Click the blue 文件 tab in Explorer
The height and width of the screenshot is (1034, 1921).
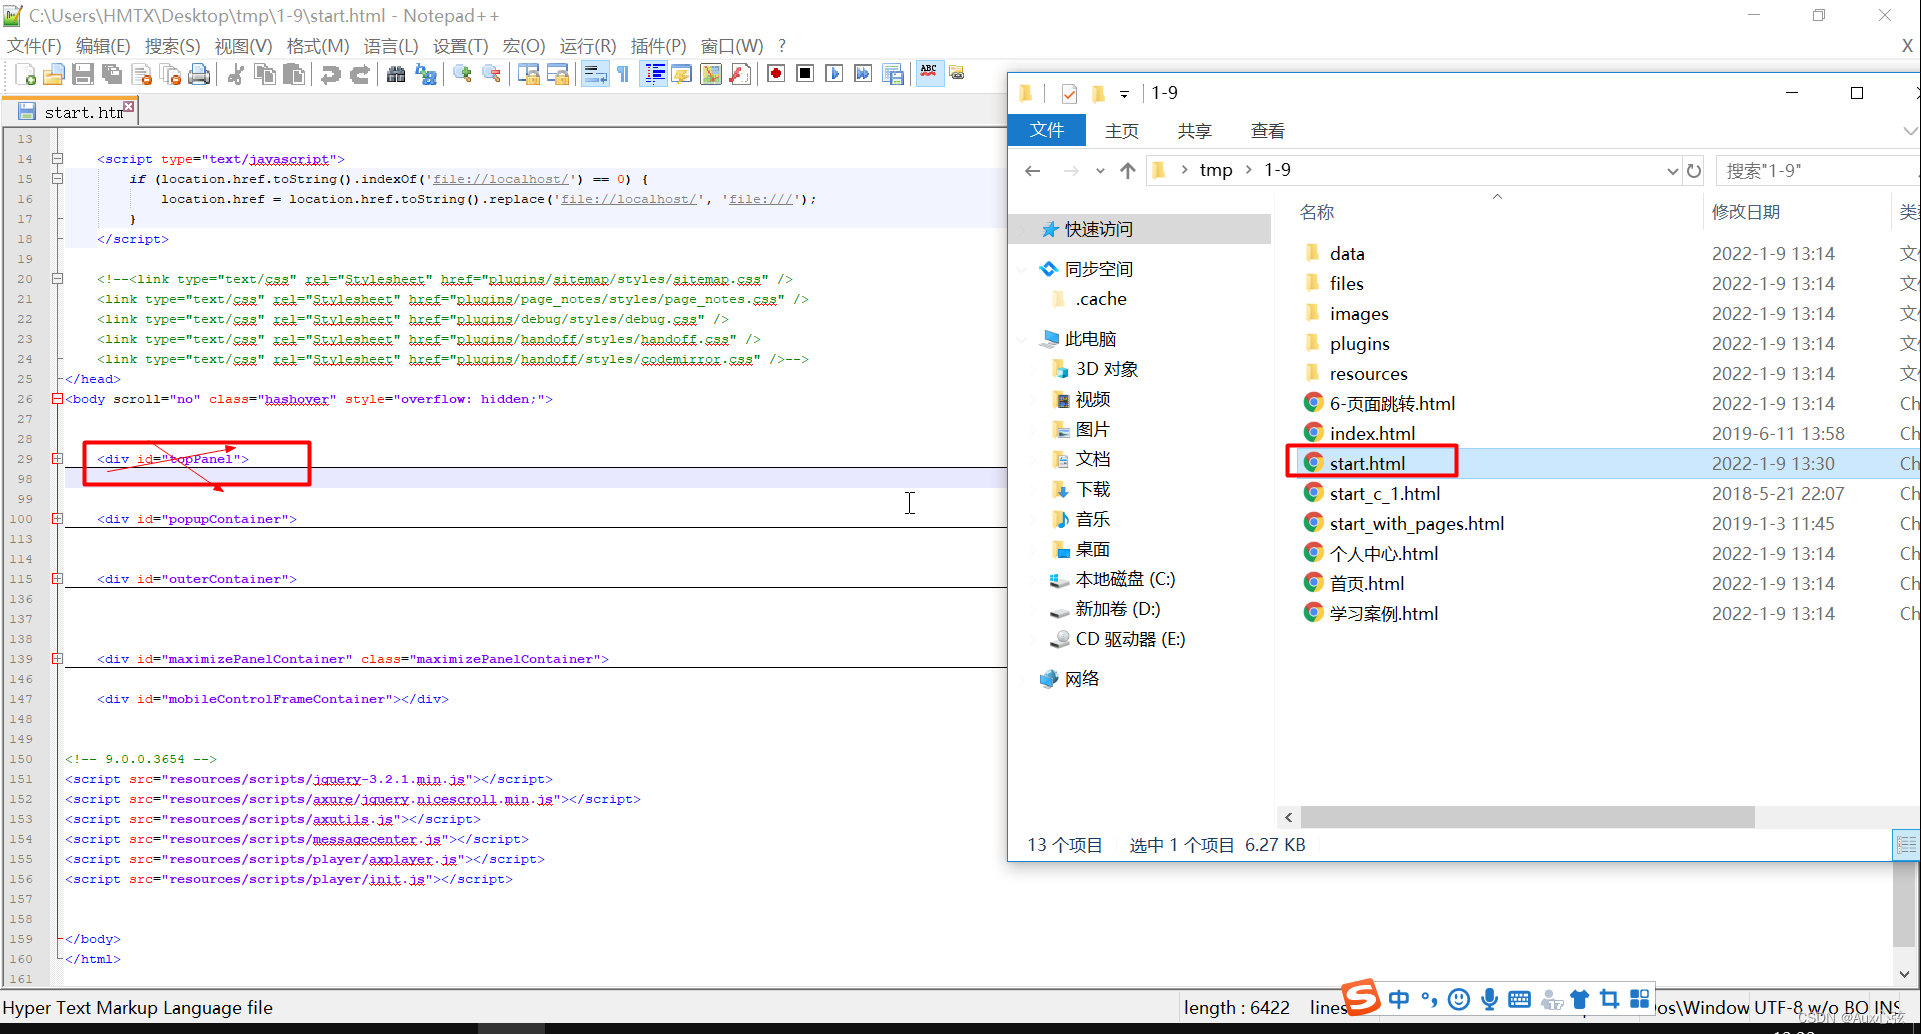[x=1047, y=130]
